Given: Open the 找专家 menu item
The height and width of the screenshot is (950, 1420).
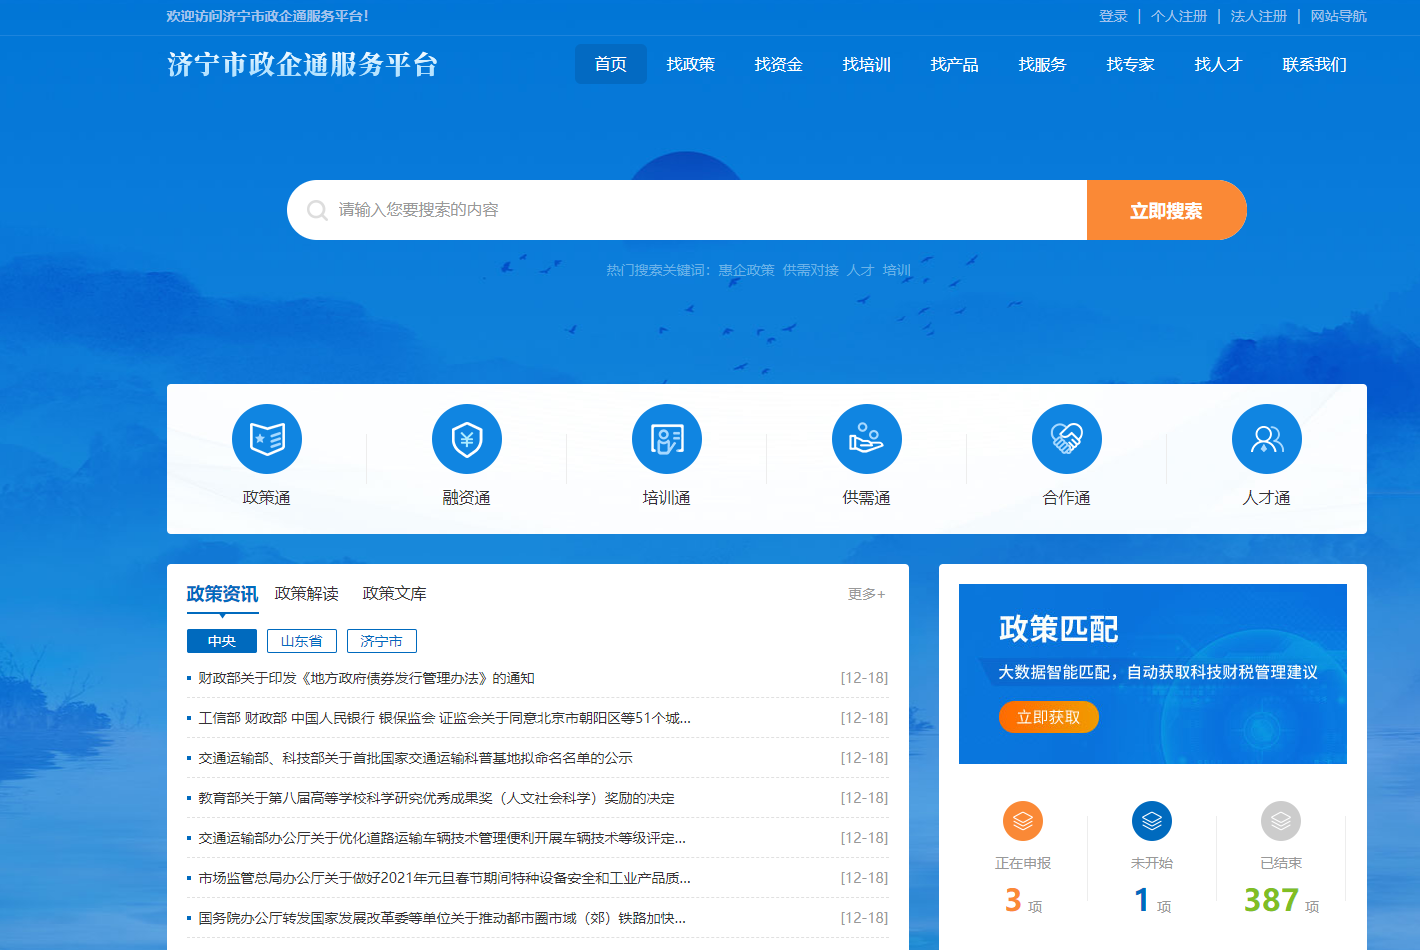Looking at the screenshot, I should tap(1131, 64).
